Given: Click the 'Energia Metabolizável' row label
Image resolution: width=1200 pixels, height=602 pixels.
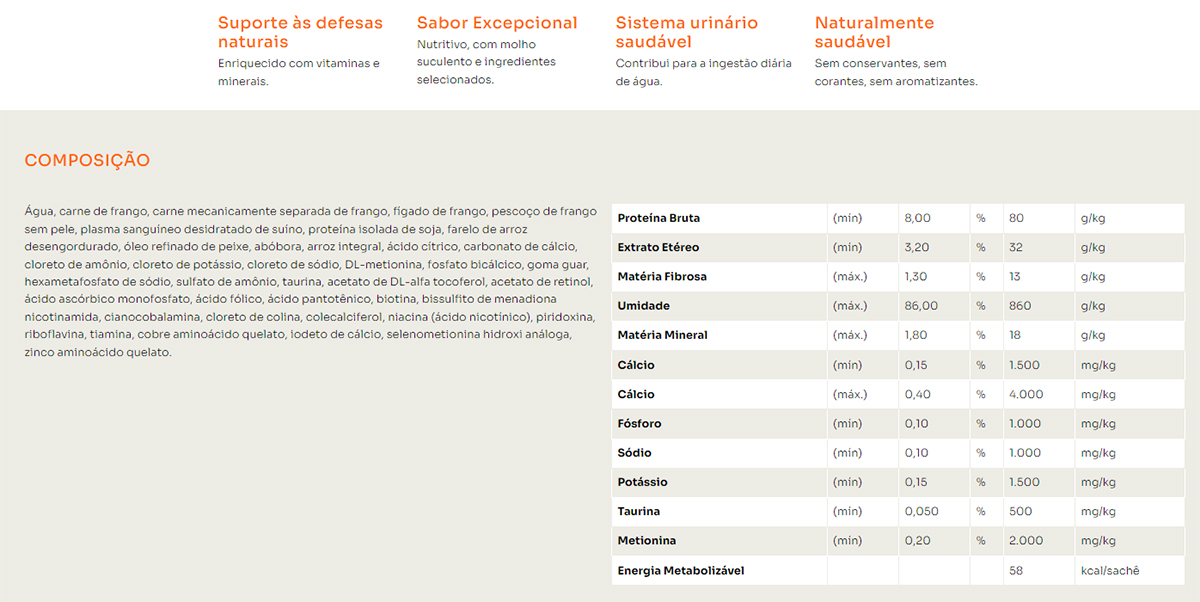Looking at the screenshot, I should tap(680, 571).
